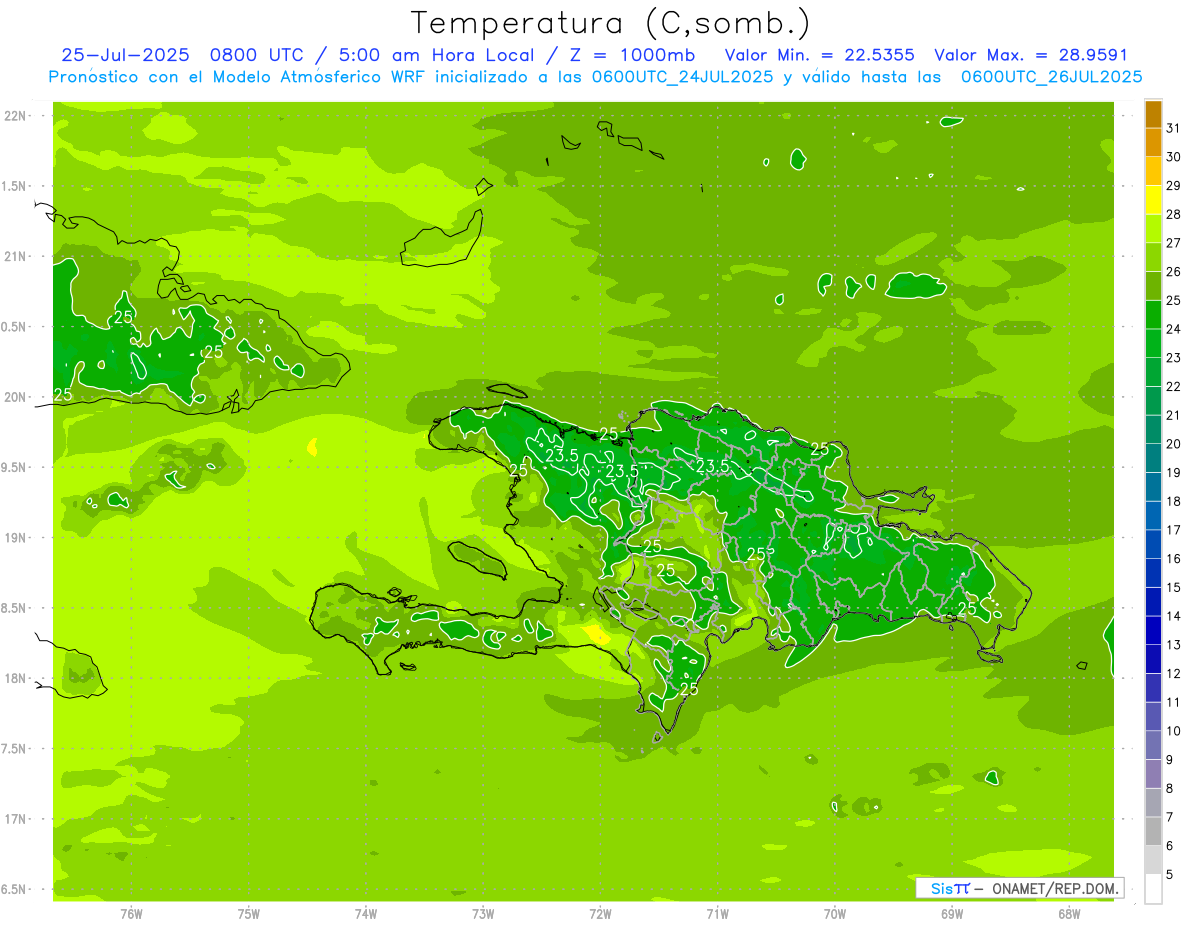Click the '70W' longitude axis label
The image size is (1200, 927).
click(835, 913)
